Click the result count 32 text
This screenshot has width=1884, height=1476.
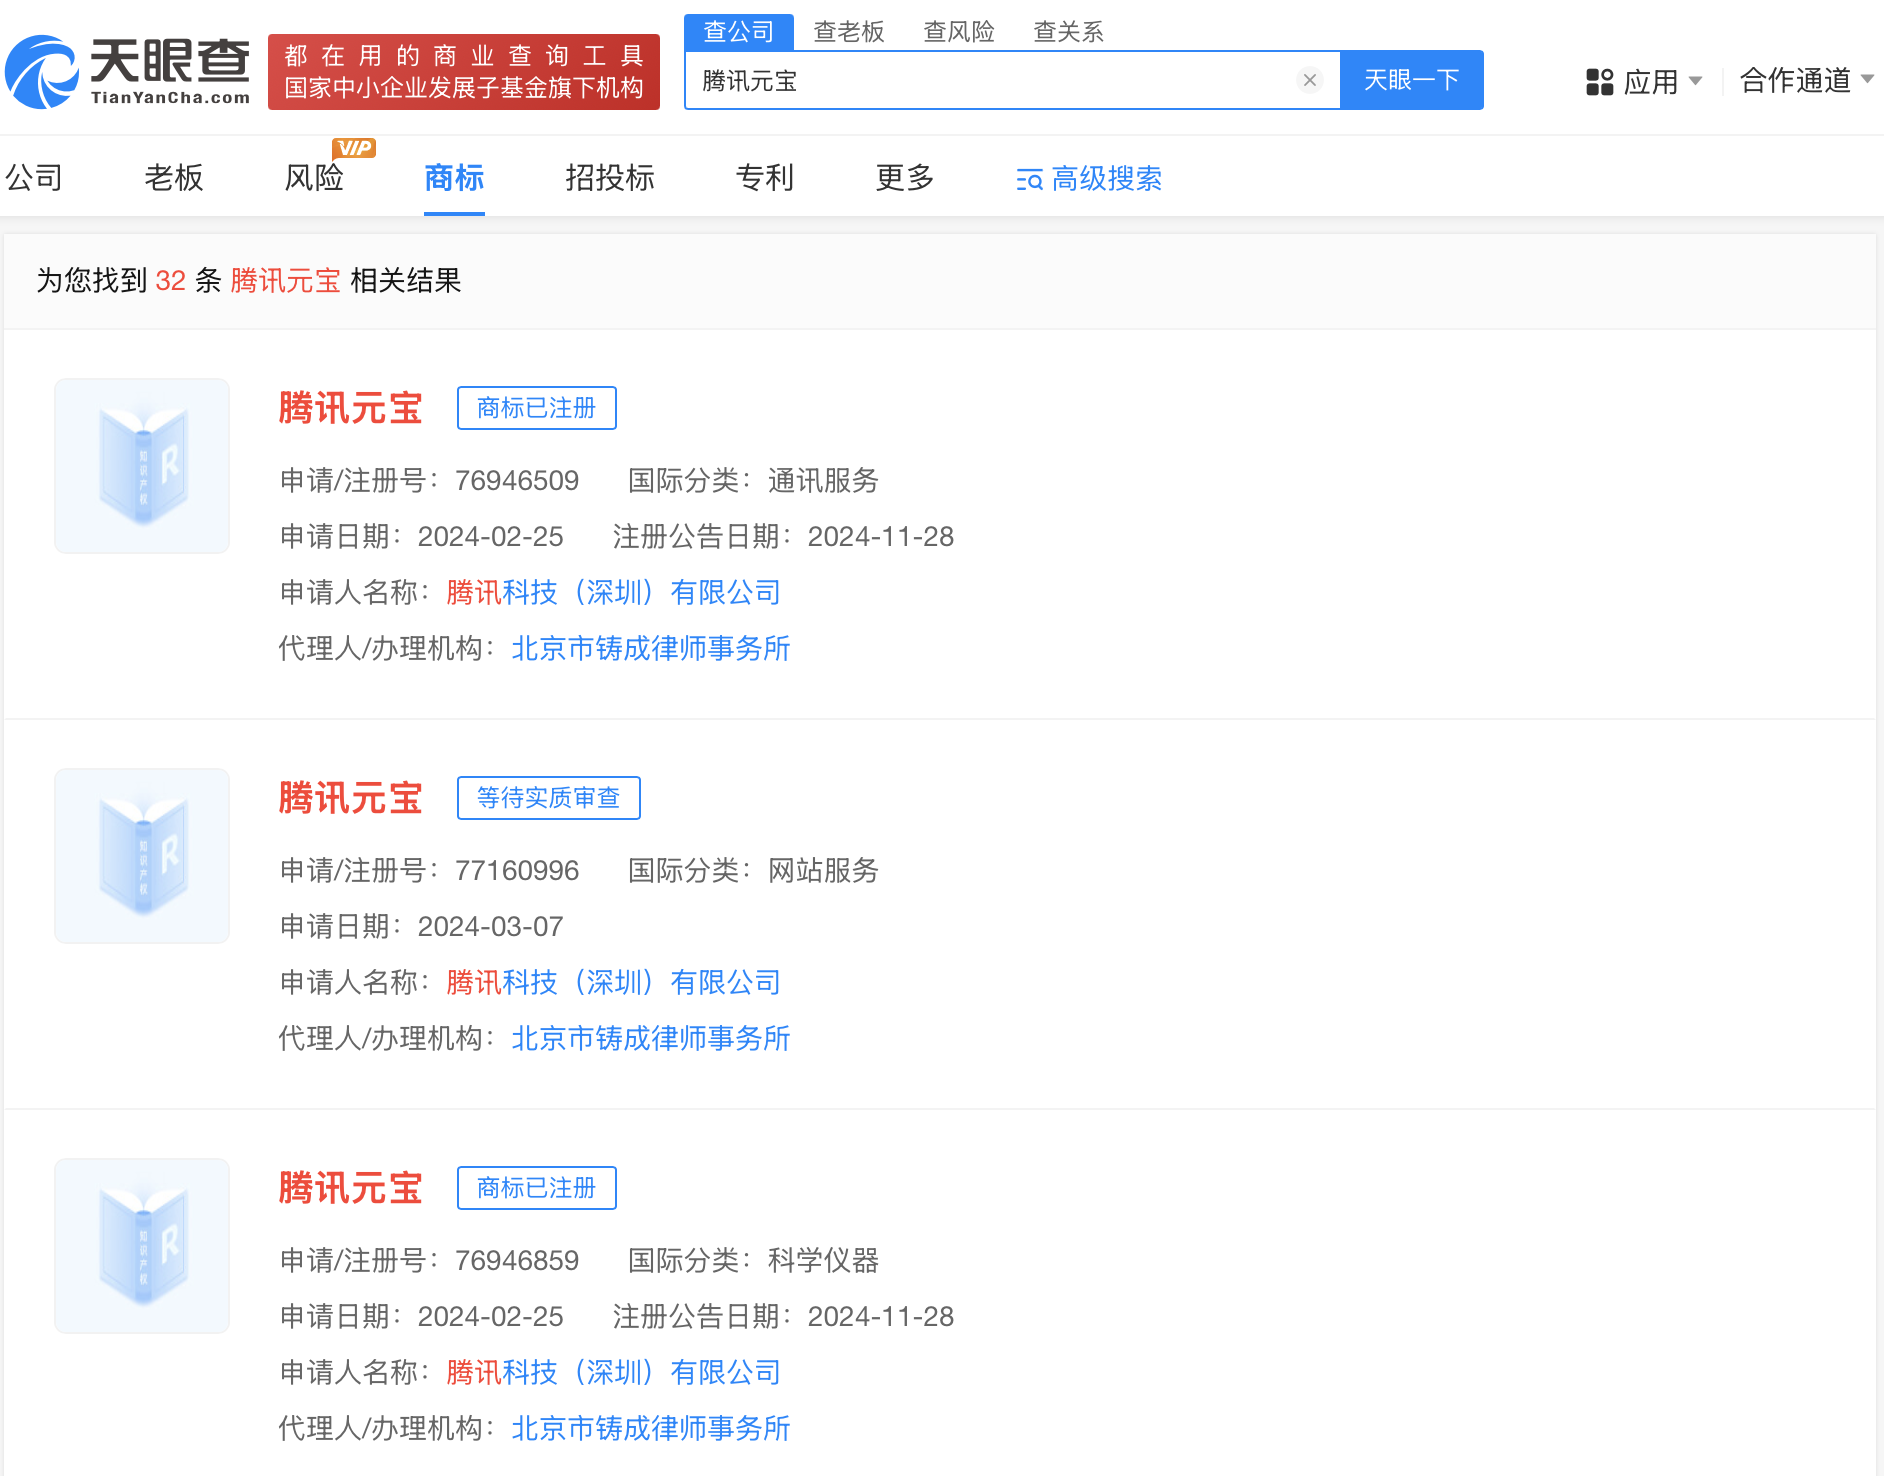pos(171,281)
